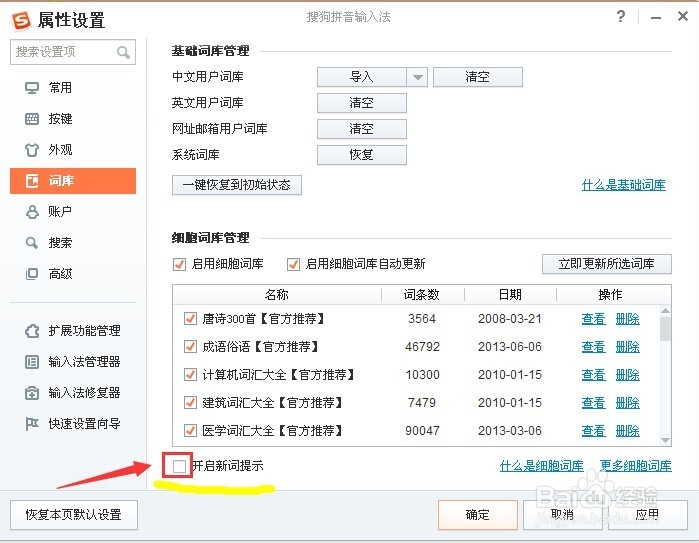Click the repair kit icon beside 输入法修复器
699x543 pixels.
[x=32, y=393]
